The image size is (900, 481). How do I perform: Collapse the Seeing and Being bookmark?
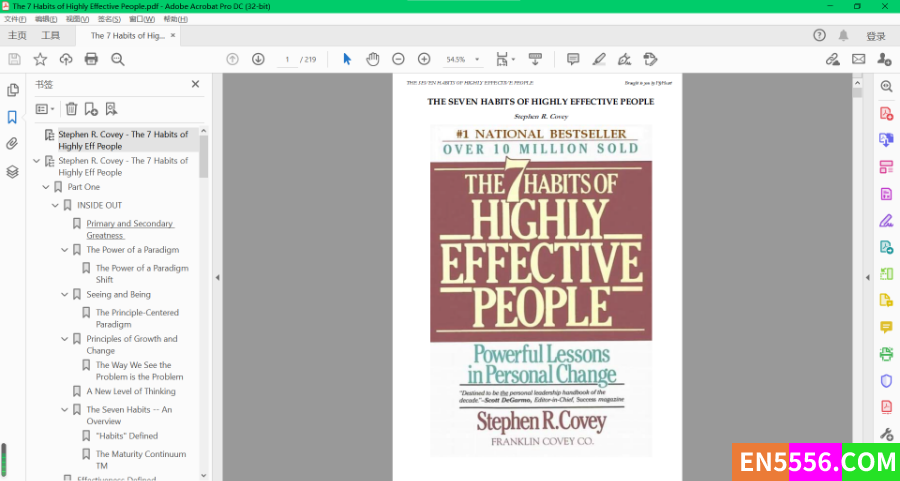(64, 294)
